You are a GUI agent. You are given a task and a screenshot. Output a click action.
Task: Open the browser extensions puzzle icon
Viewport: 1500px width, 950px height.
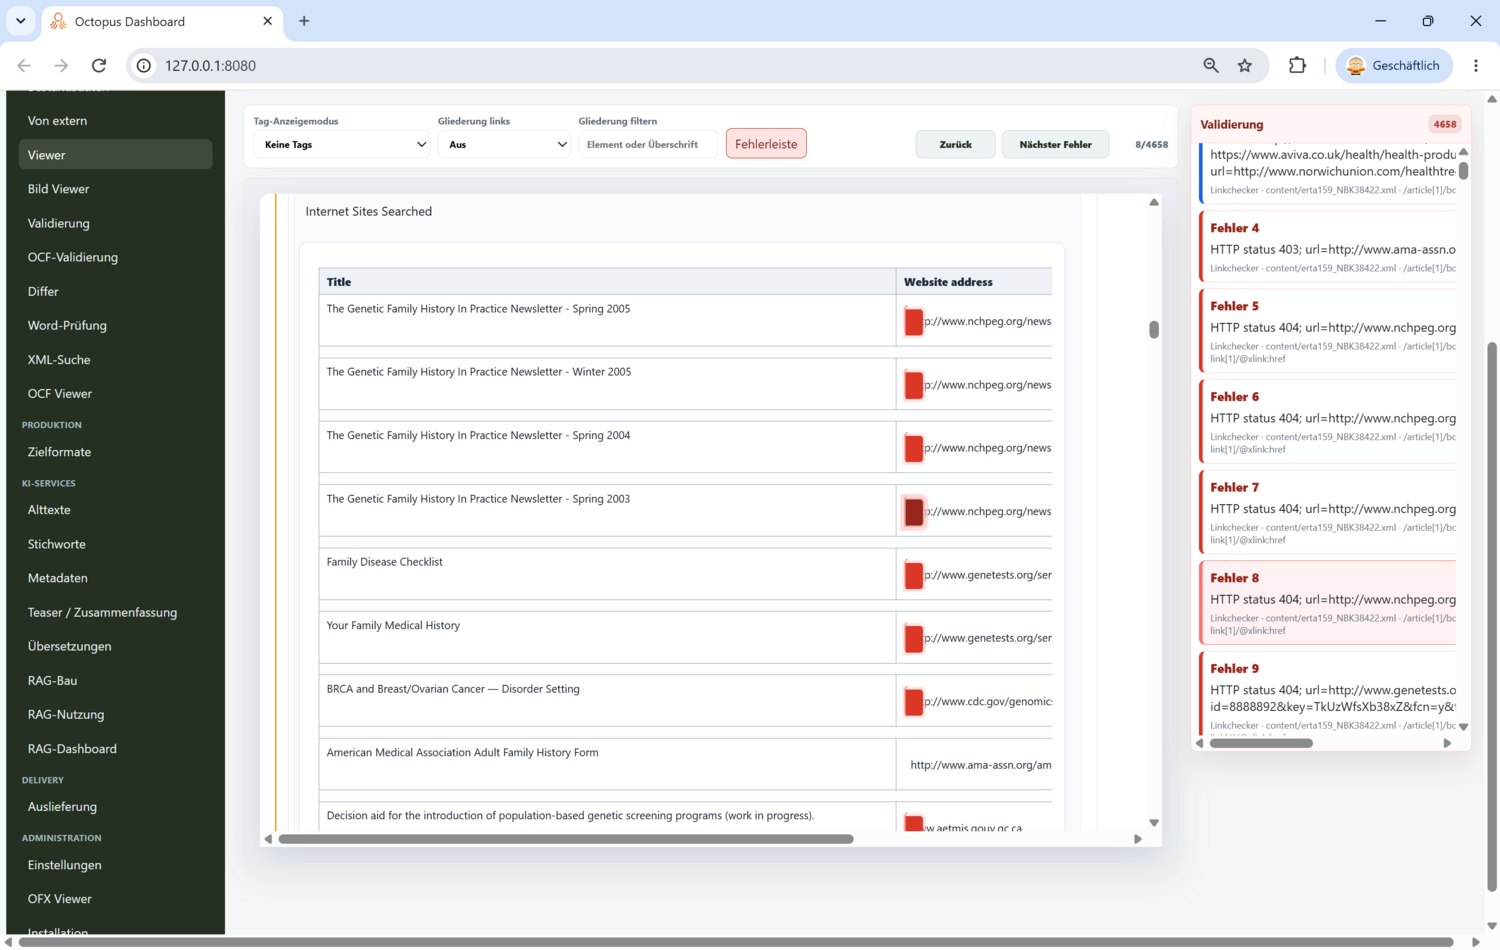[x=1297, y=66]
